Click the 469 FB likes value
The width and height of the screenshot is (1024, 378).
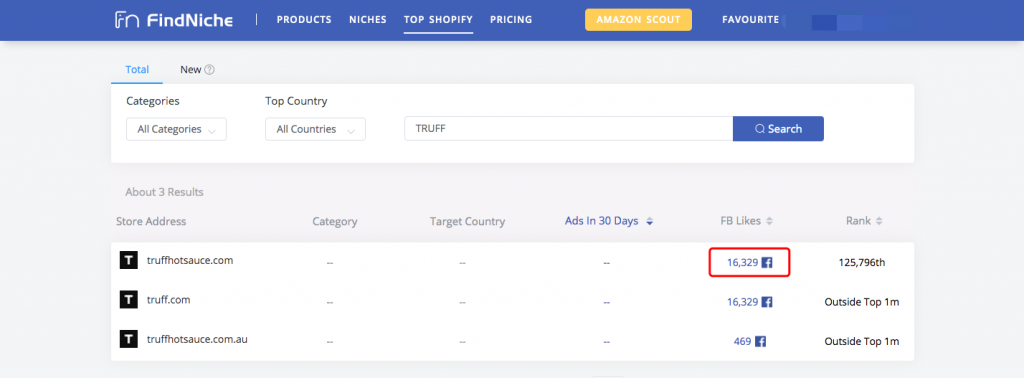pyautogui.click(x=743, y=341)
